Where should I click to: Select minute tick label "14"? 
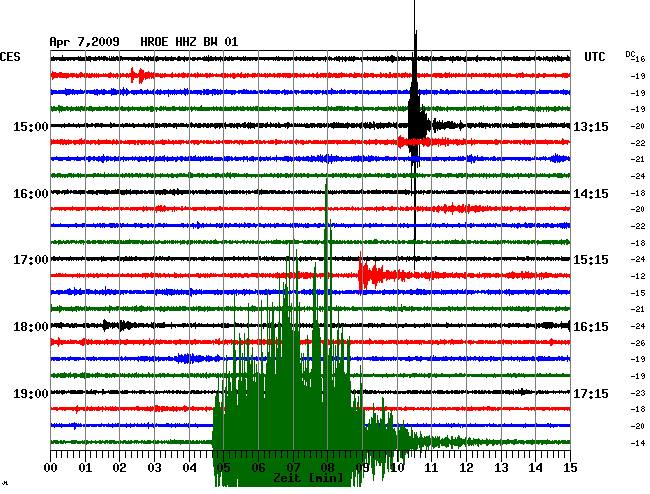pos(535,468)
